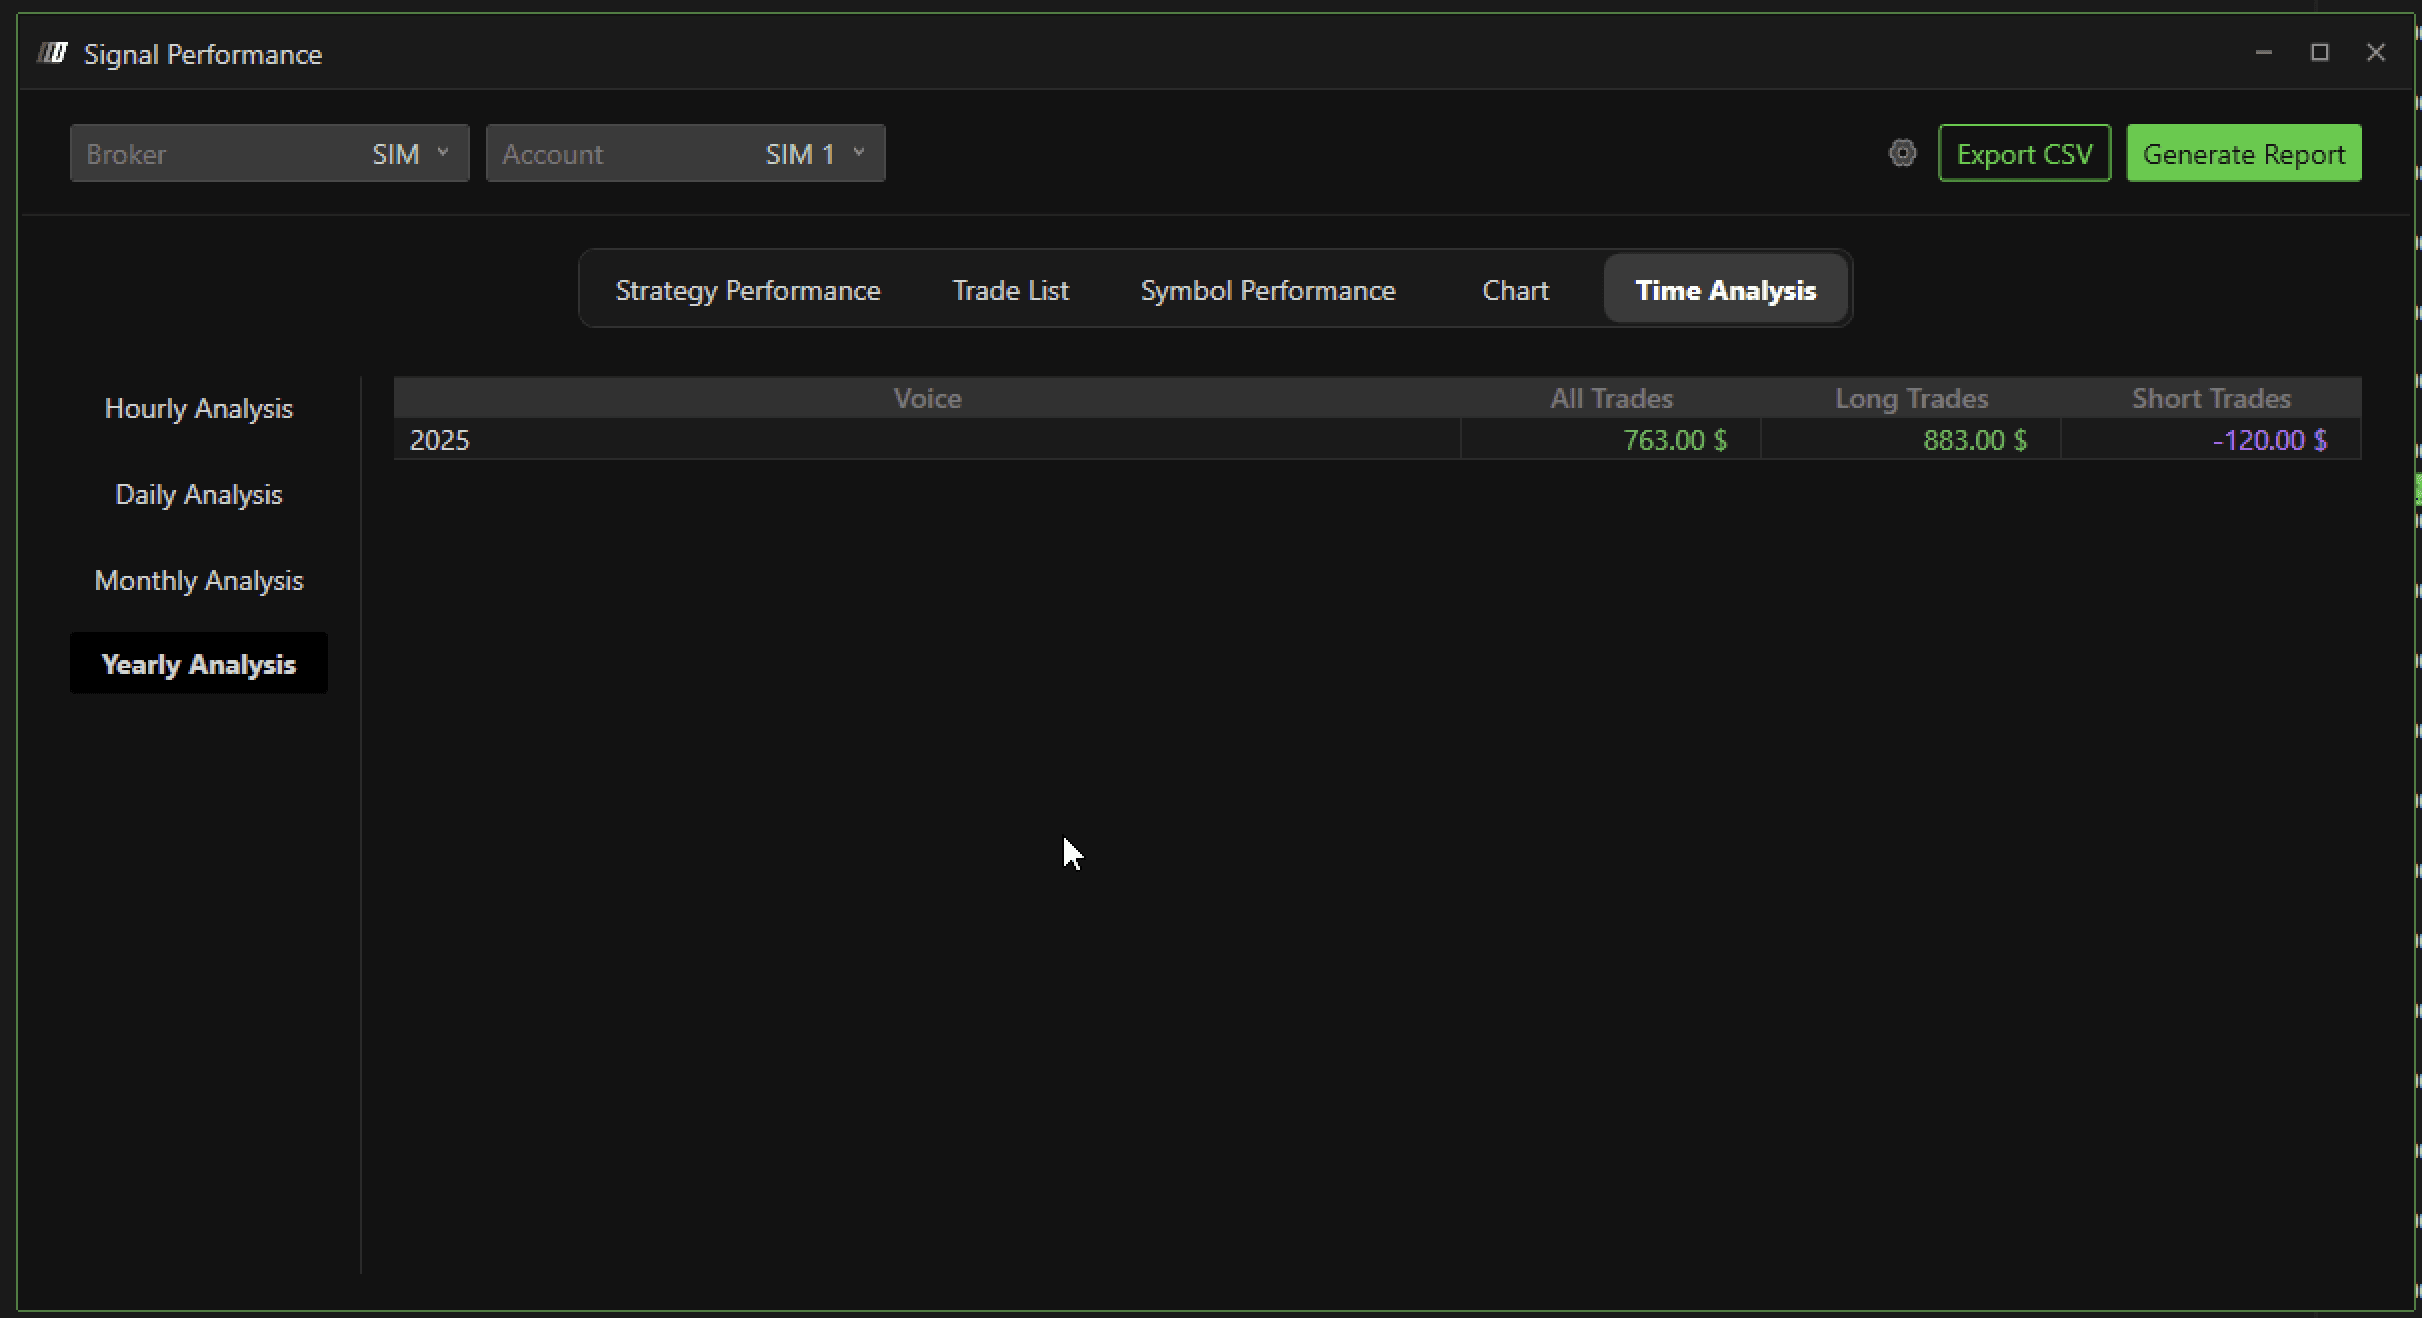Click the All Trades column header

[1610, 398]
